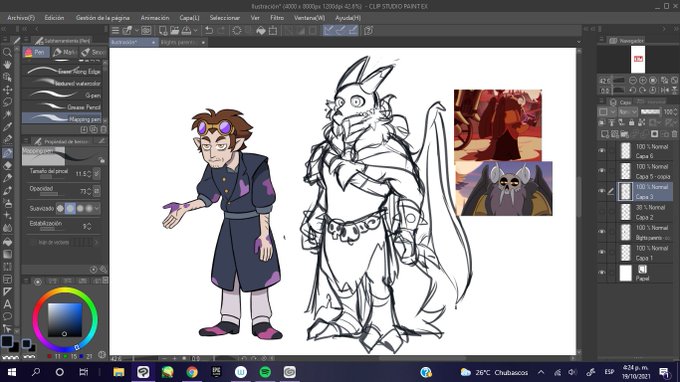Adjust Opacidad stepper arrows
This screenshot has height=382, width=680.
[x=89, y=191]
